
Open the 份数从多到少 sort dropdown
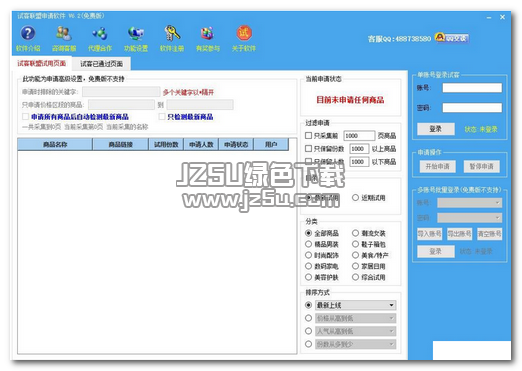point(356,344)
